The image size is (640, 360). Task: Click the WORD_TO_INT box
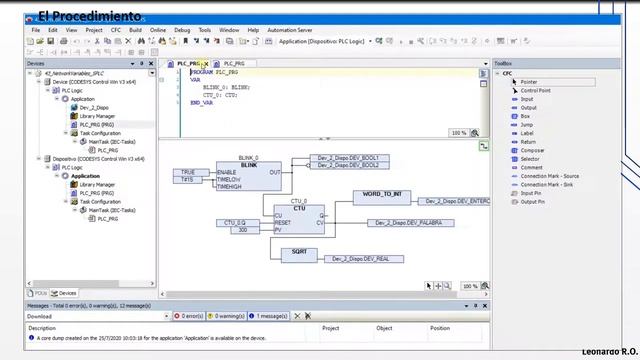pyautogui.click(x=382, y=198)
